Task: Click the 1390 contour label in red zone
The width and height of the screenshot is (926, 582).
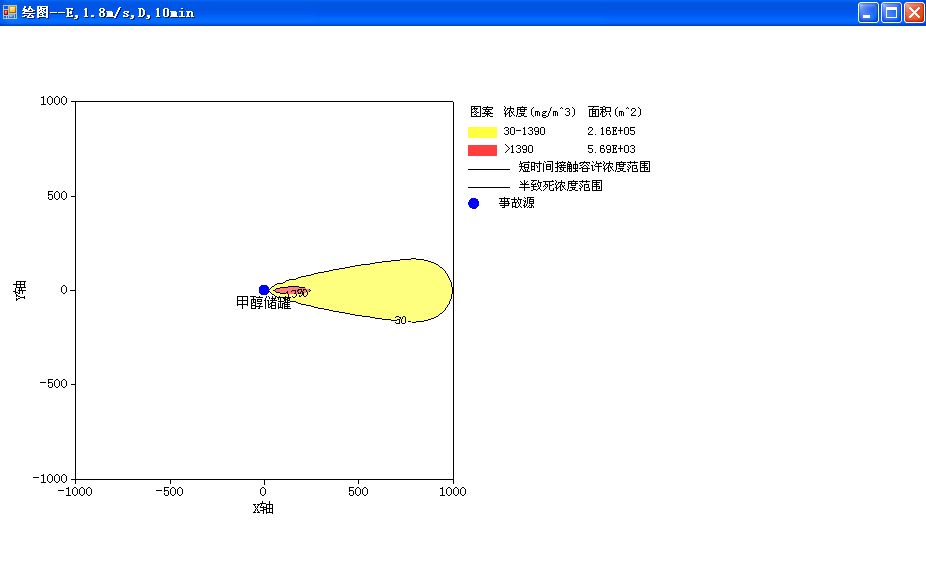Action: pyautogui.click(x=297, y=293)
